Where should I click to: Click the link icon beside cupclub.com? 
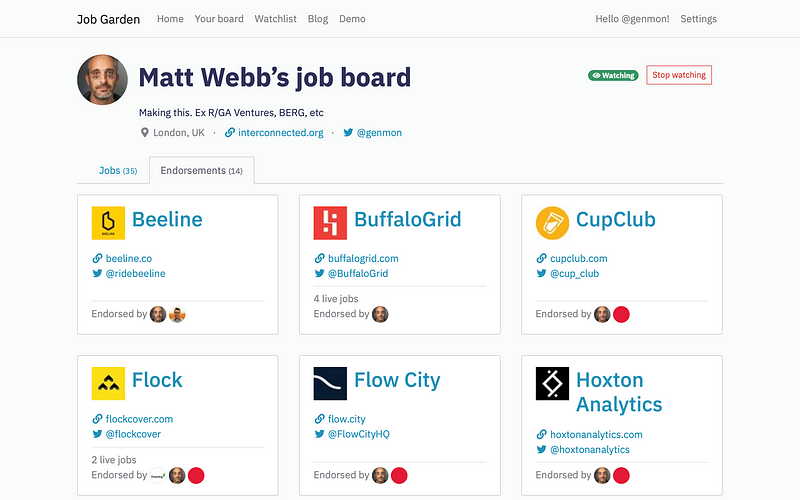tap(541, 258)
